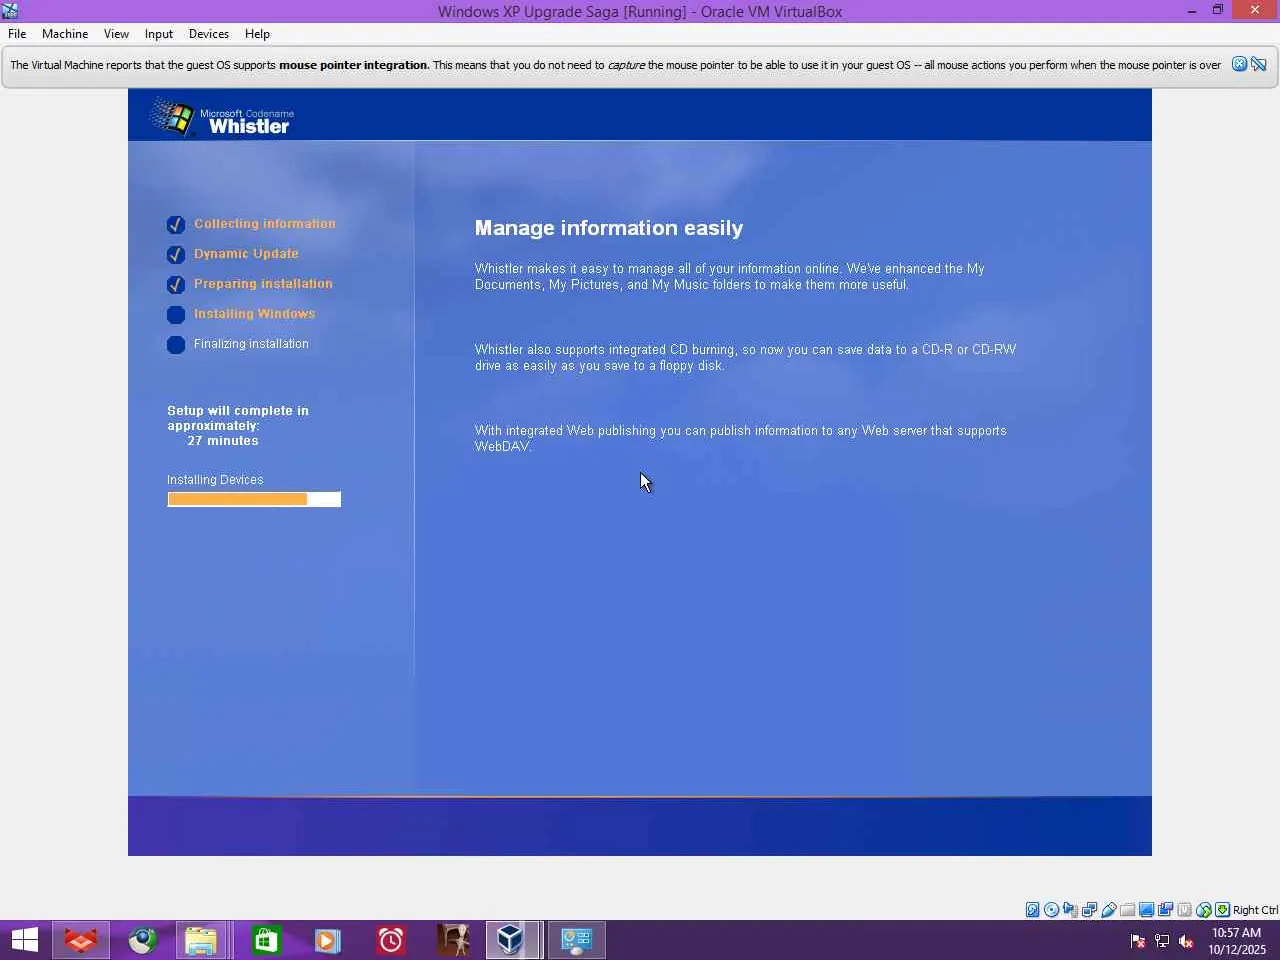Click the paragraph about CD burning
The image size is (1280, 960).
[745, 357]
